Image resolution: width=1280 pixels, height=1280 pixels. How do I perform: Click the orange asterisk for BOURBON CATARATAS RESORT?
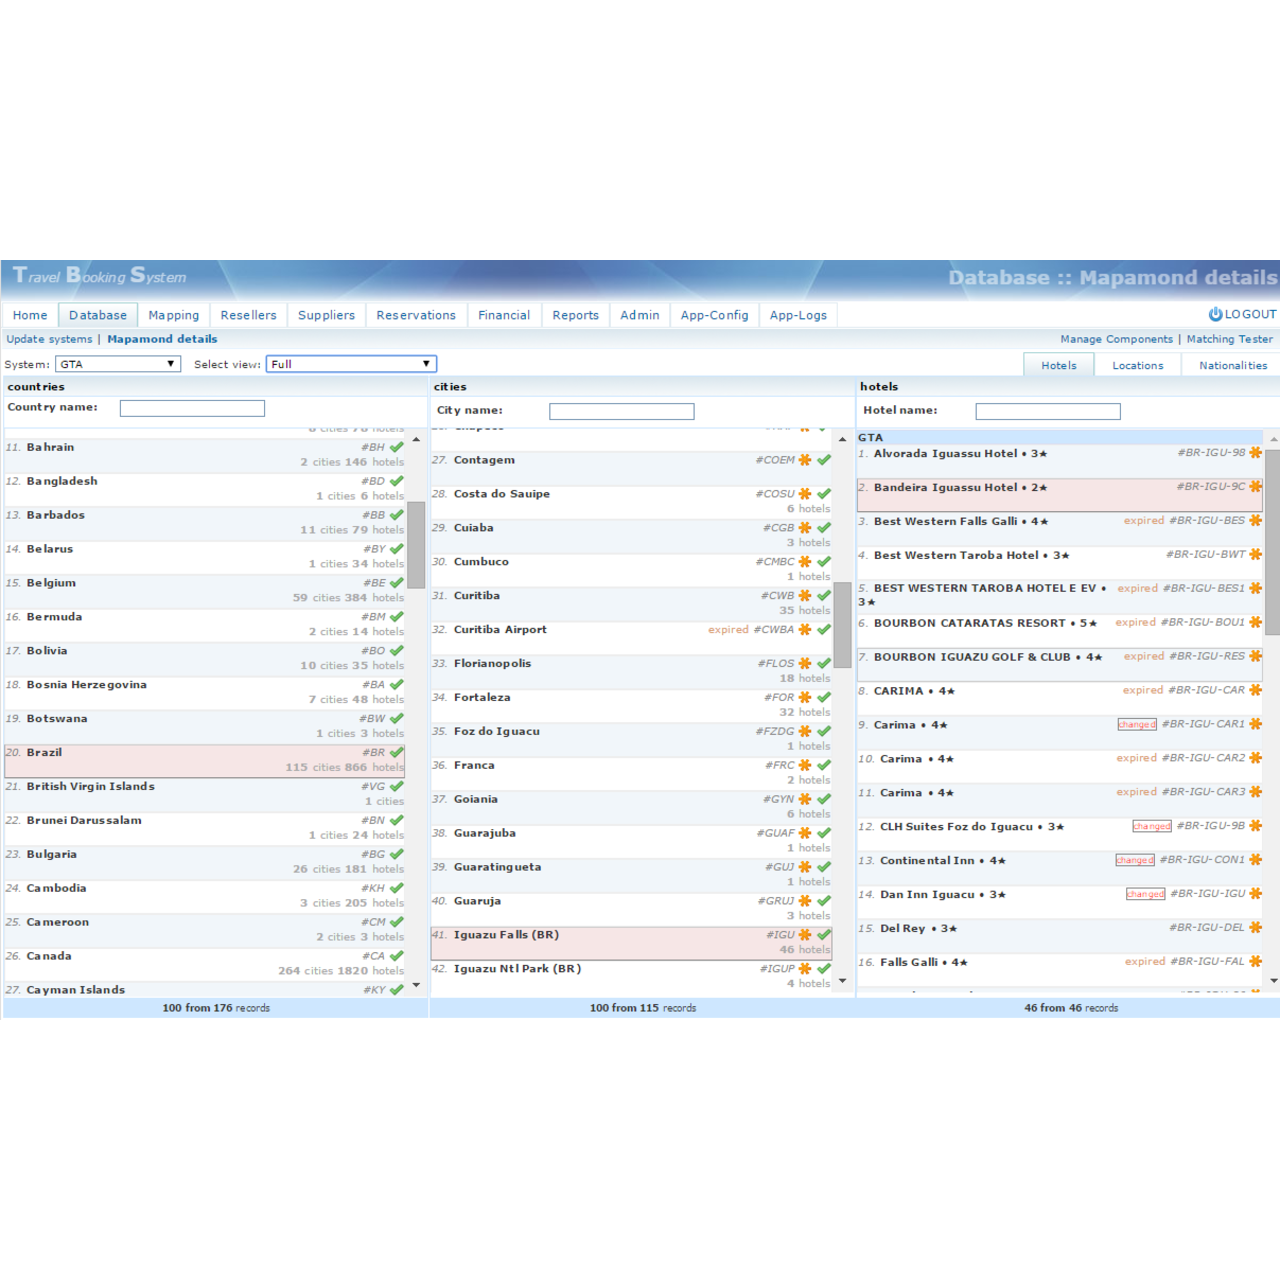coord(1255,623)
